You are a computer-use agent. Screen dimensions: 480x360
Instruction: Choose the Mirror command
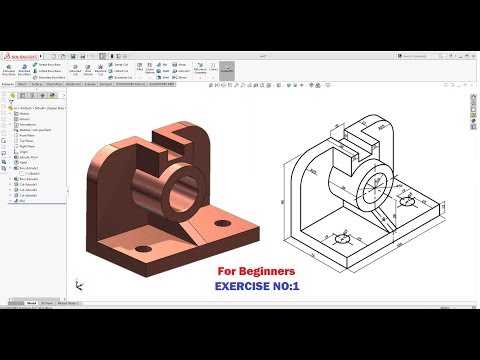180,77
